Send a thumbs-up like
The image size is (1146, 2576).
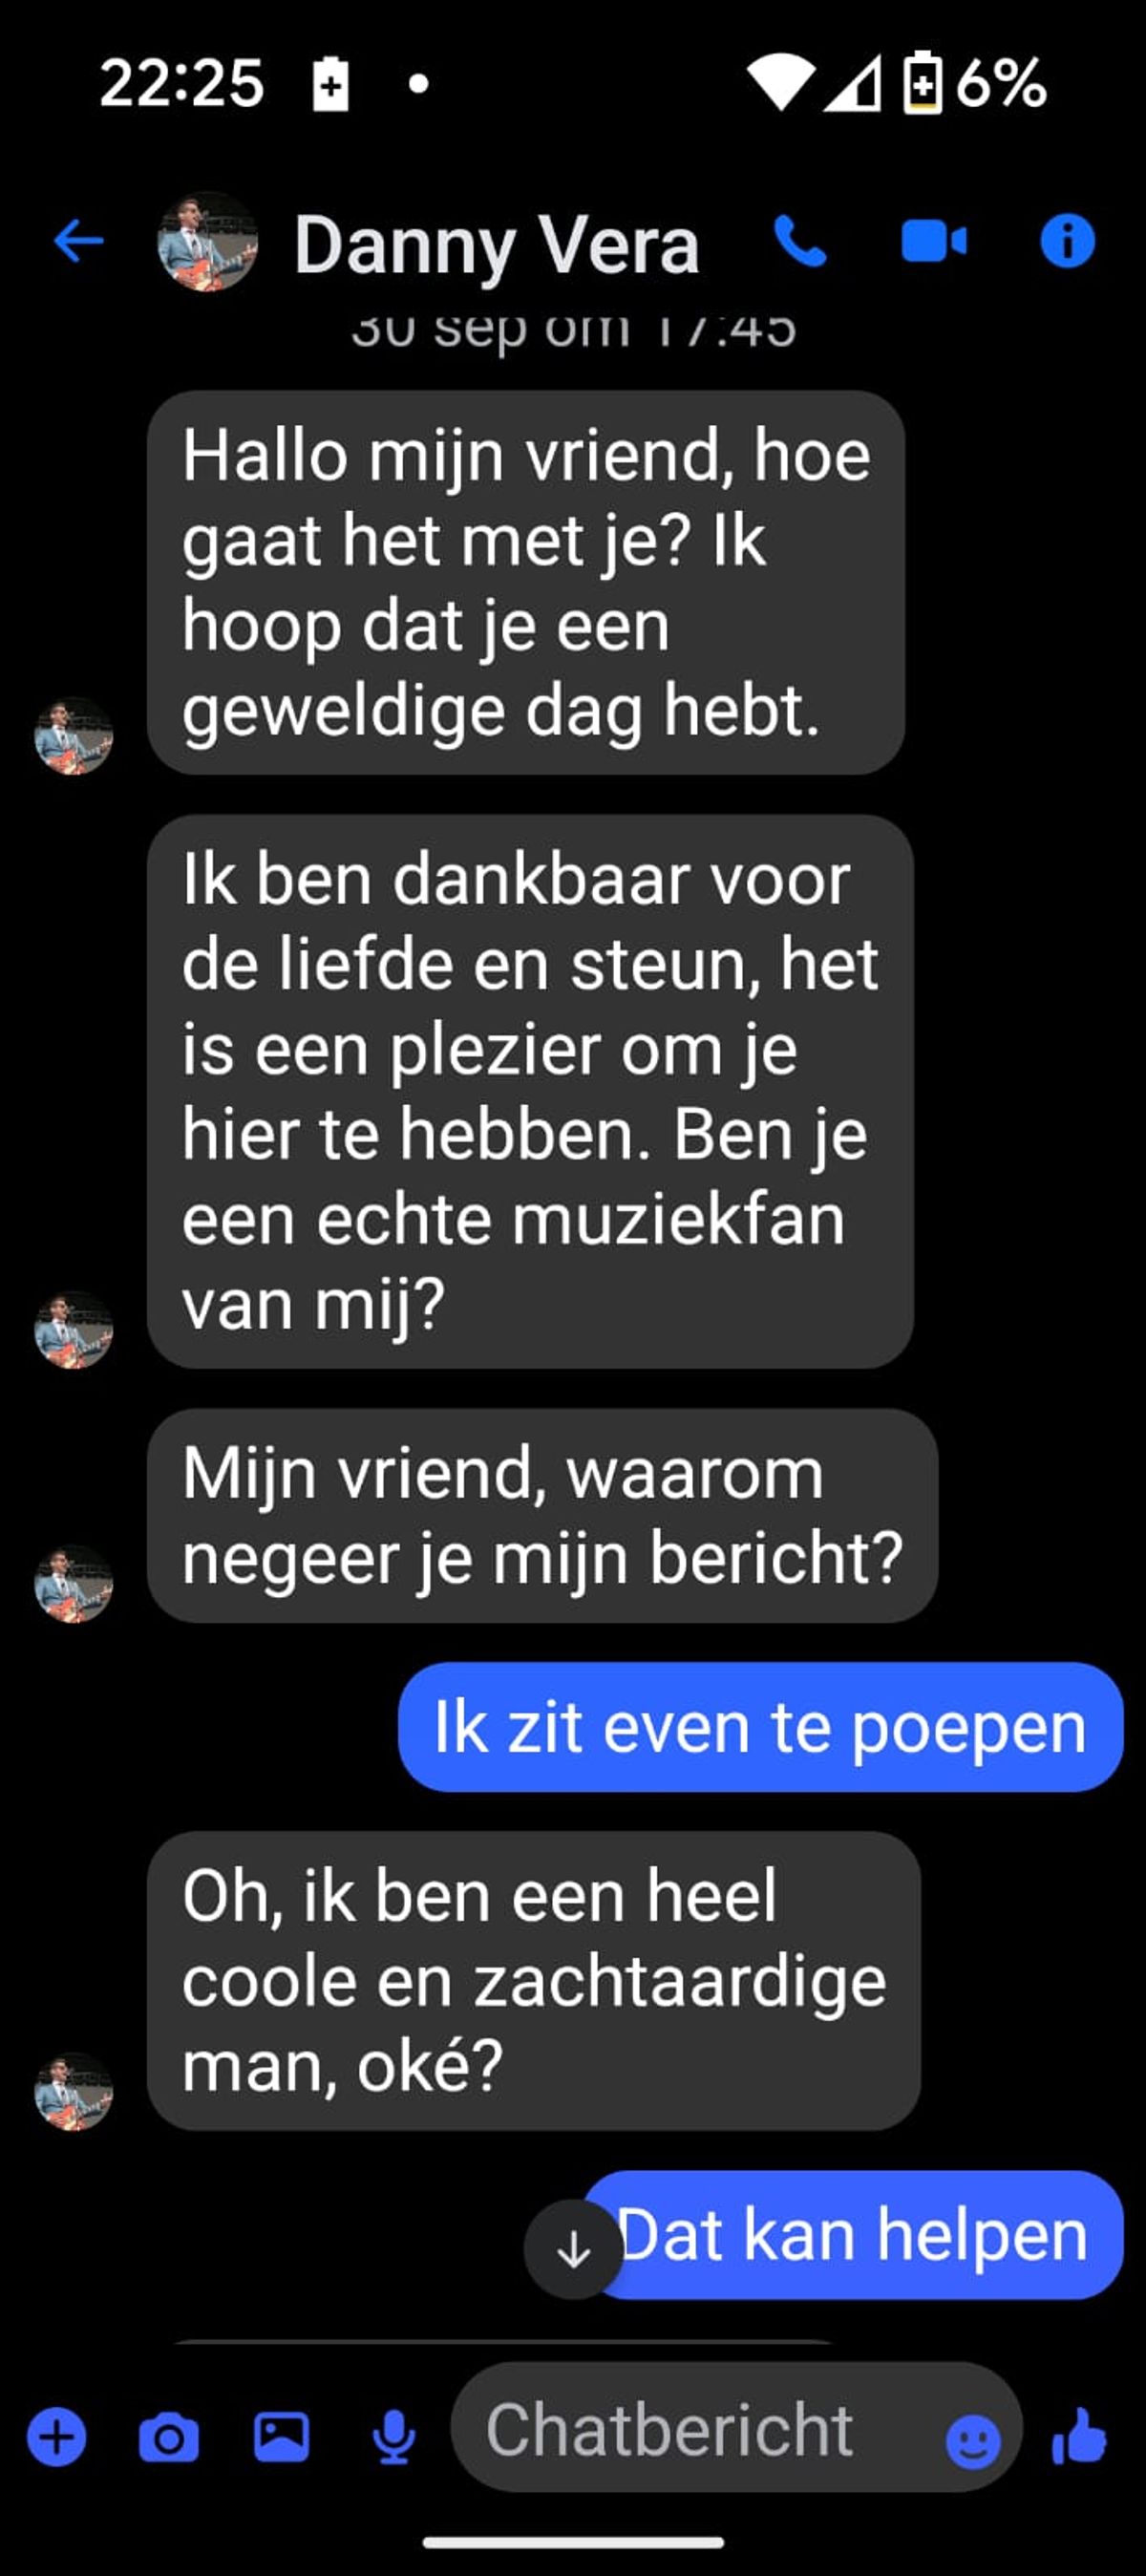coord(1080,2435)
